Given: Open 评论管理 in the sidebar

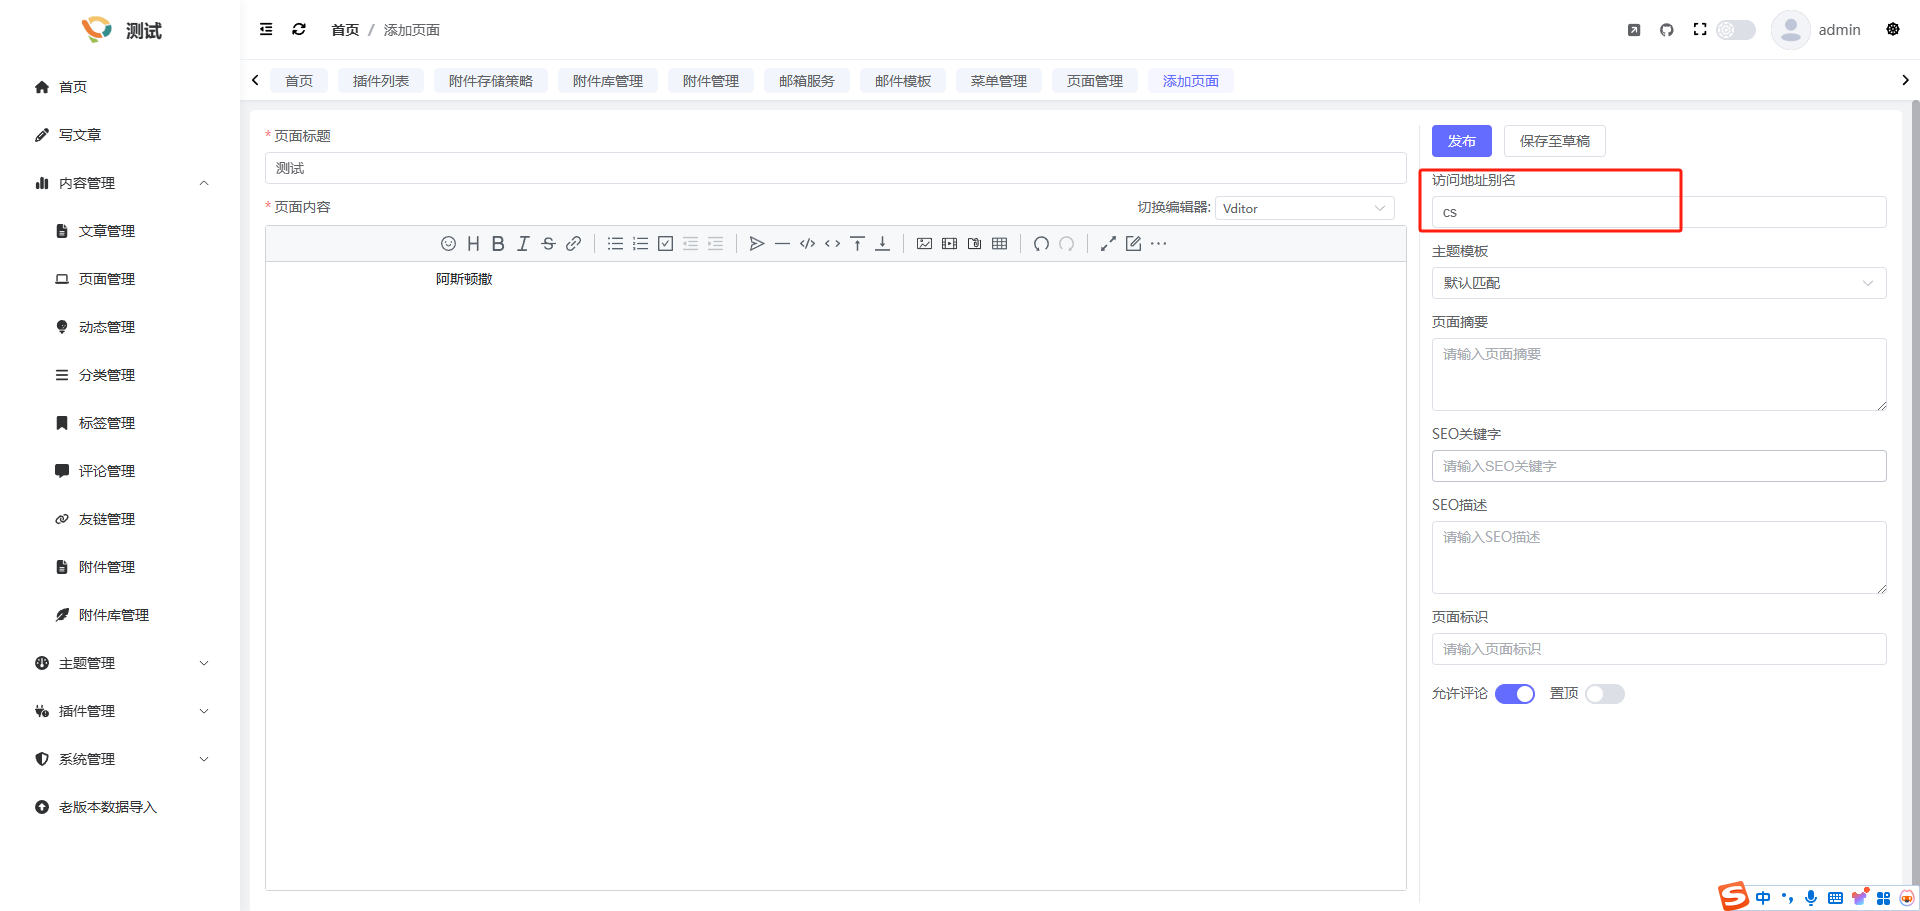Looking at the screenshot, I should pyautogui.click(x=107, y=471).
